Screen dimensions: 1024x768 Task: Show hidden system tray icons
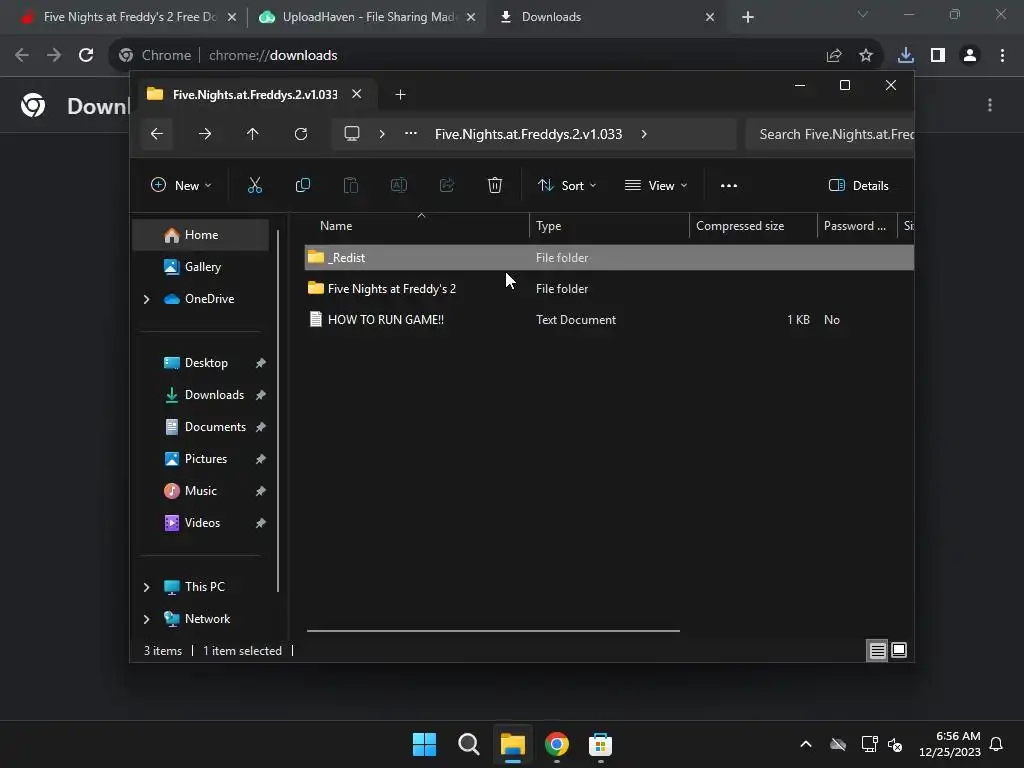[x=806, y=744]
